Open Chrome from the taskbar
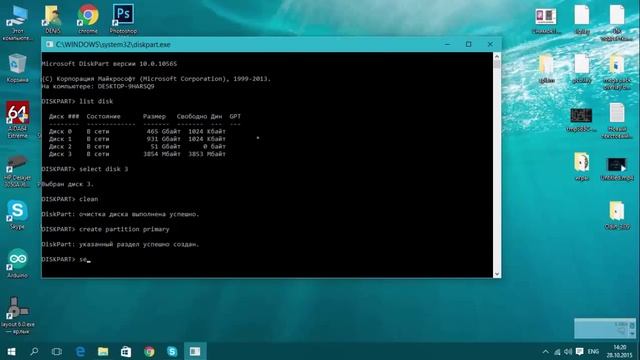 click(x=149, y=351)
